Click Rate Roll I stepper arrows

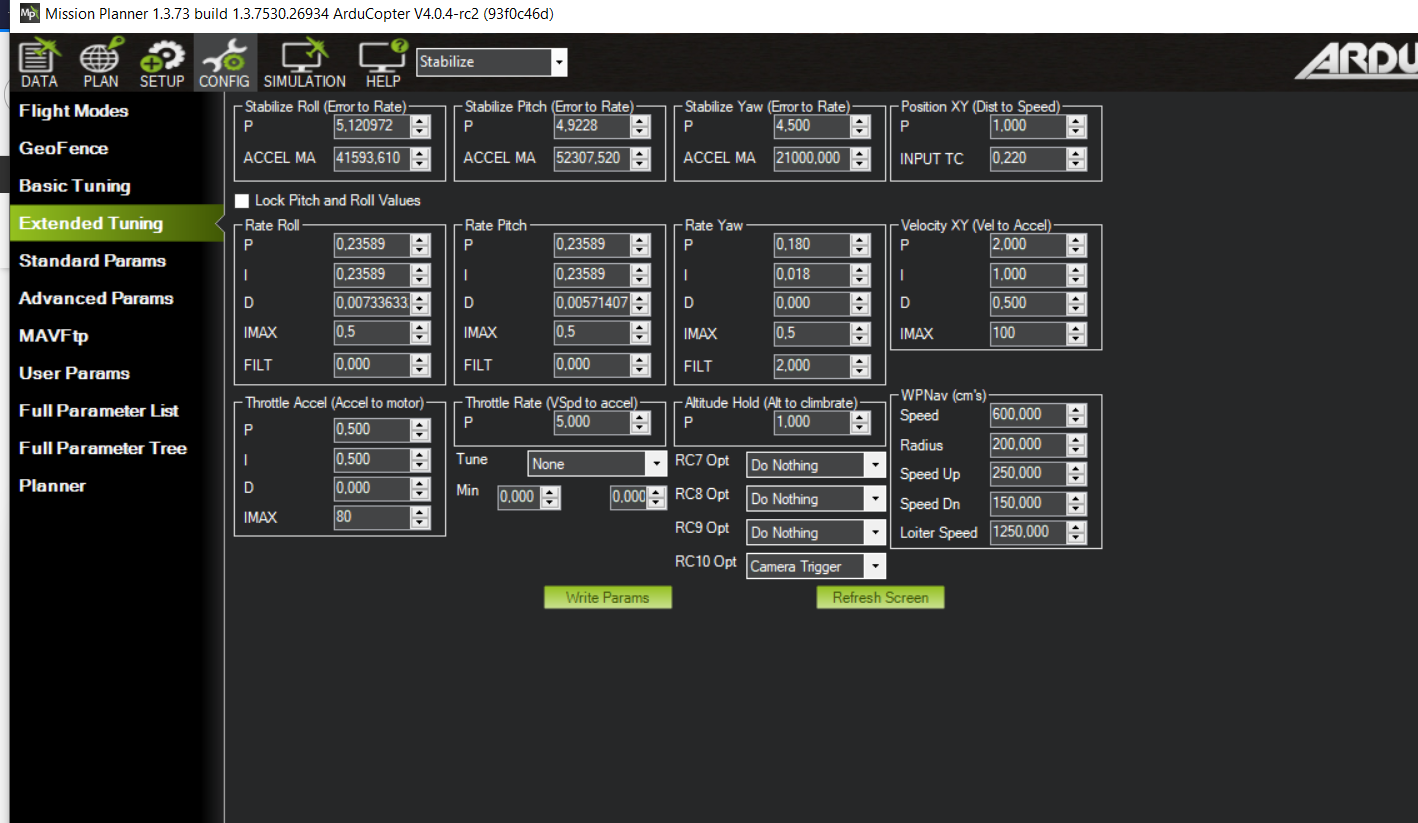[420, 275]
